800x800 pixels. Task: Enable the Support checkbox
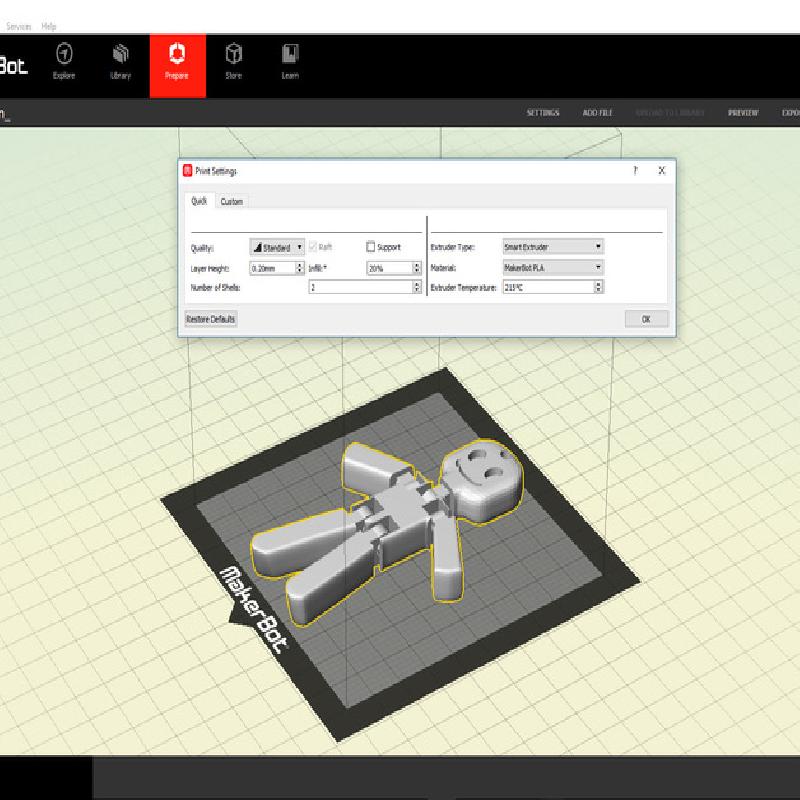371,247
